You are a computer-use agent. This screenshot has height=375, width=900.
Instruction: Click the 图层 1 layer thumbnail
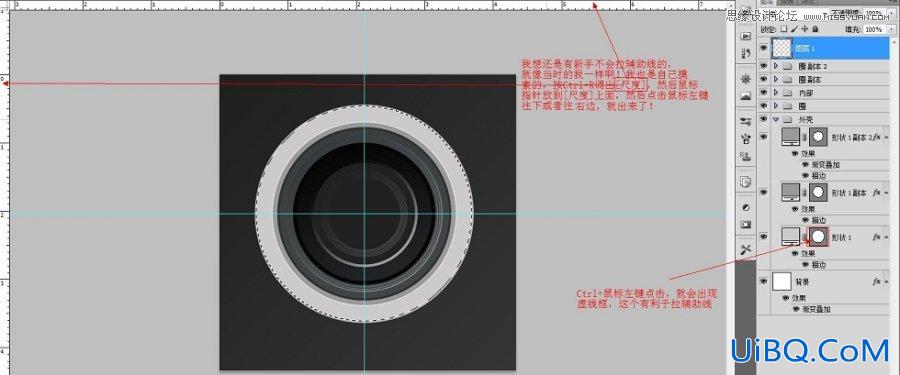pos(782,49)
